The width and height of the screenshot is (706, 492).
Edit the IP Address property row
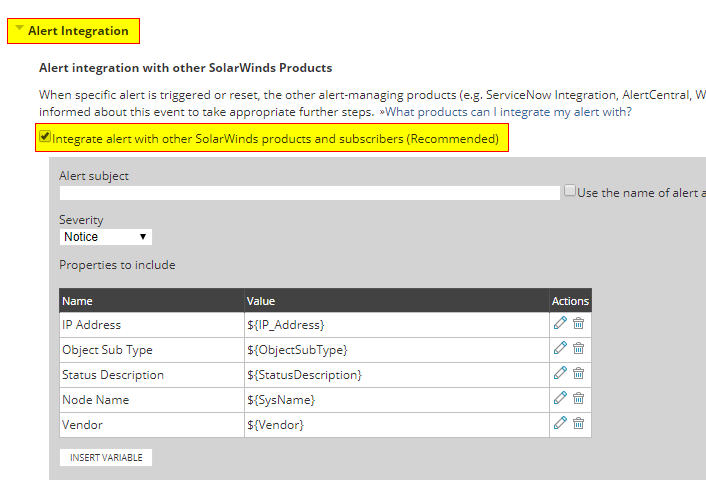pos(560,324)
